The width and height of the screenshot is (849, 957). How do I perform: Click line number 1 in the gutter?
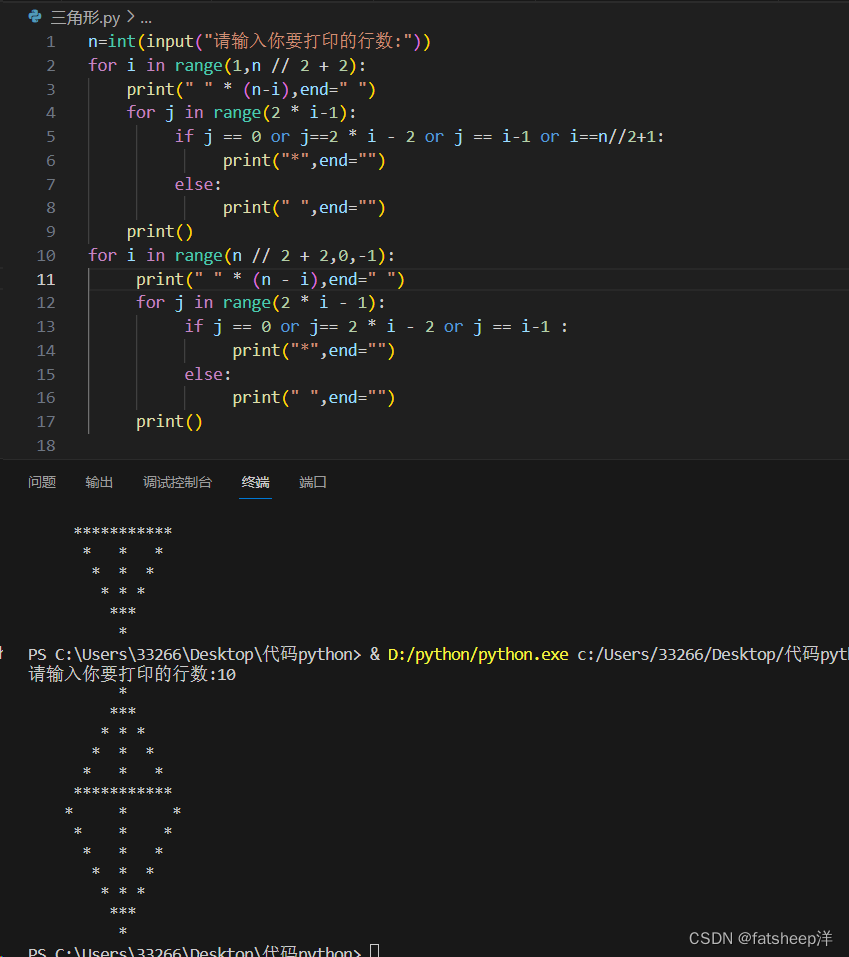tap(51, 42)
